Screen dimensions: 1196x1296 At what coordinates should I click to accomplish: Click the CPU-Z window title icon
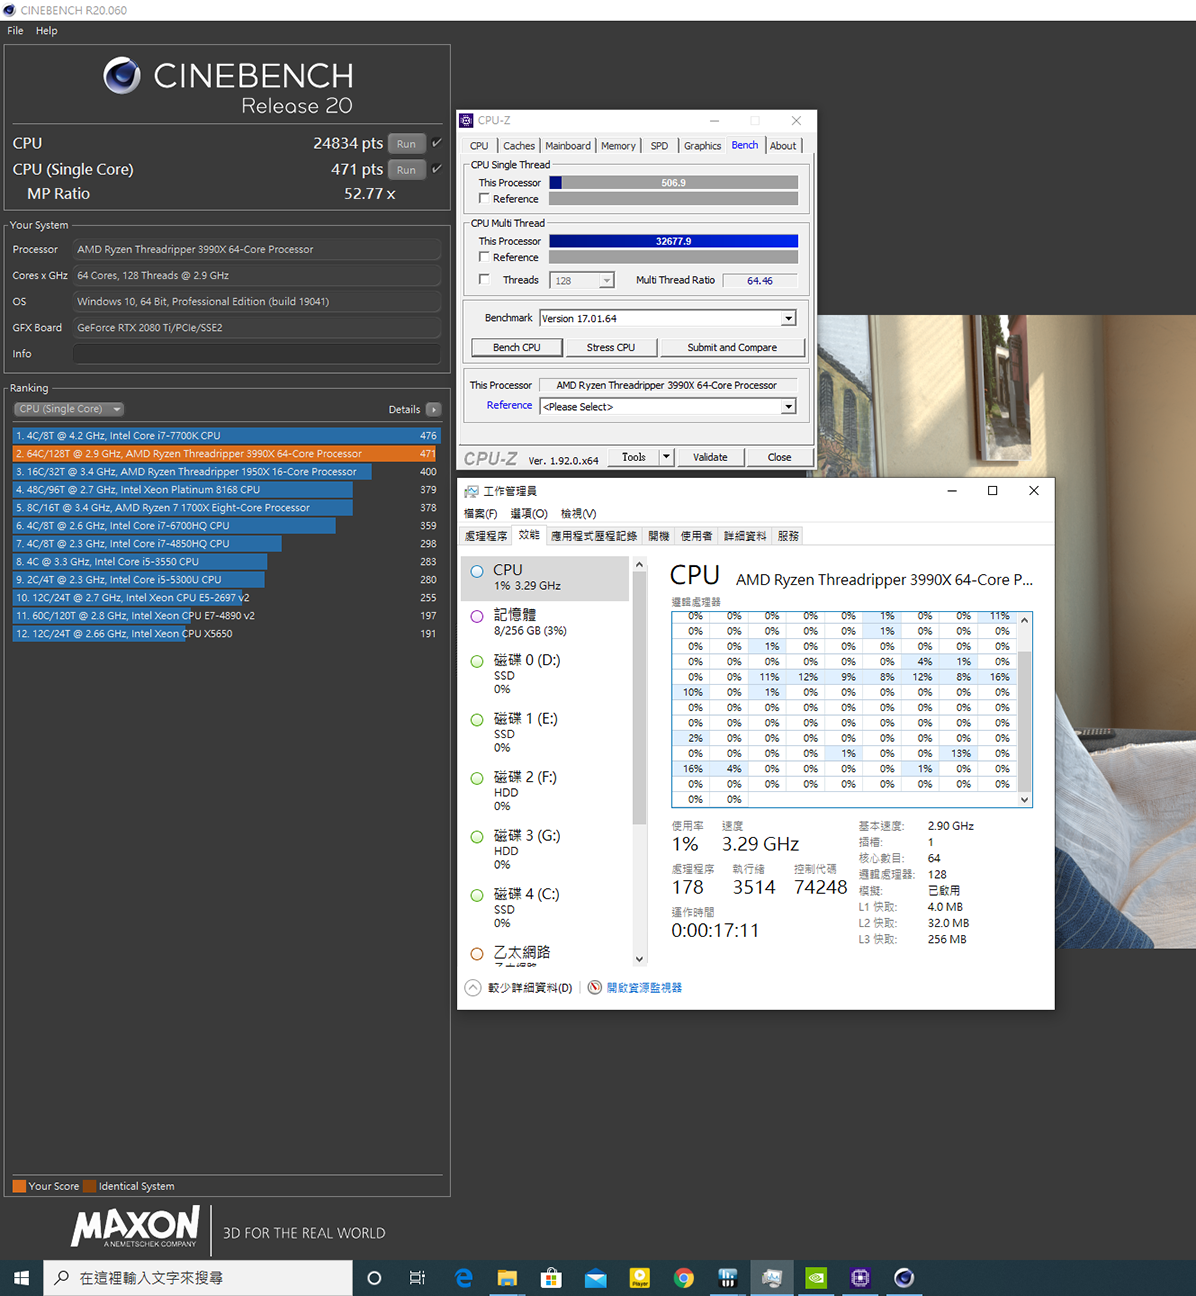coord(466,120)
